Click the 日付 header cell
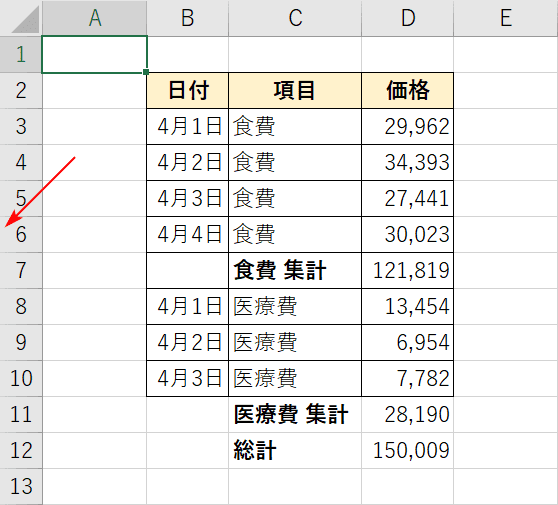Image resolution: width=558 pixels, height=505 pixels. [x=188, y=90]
